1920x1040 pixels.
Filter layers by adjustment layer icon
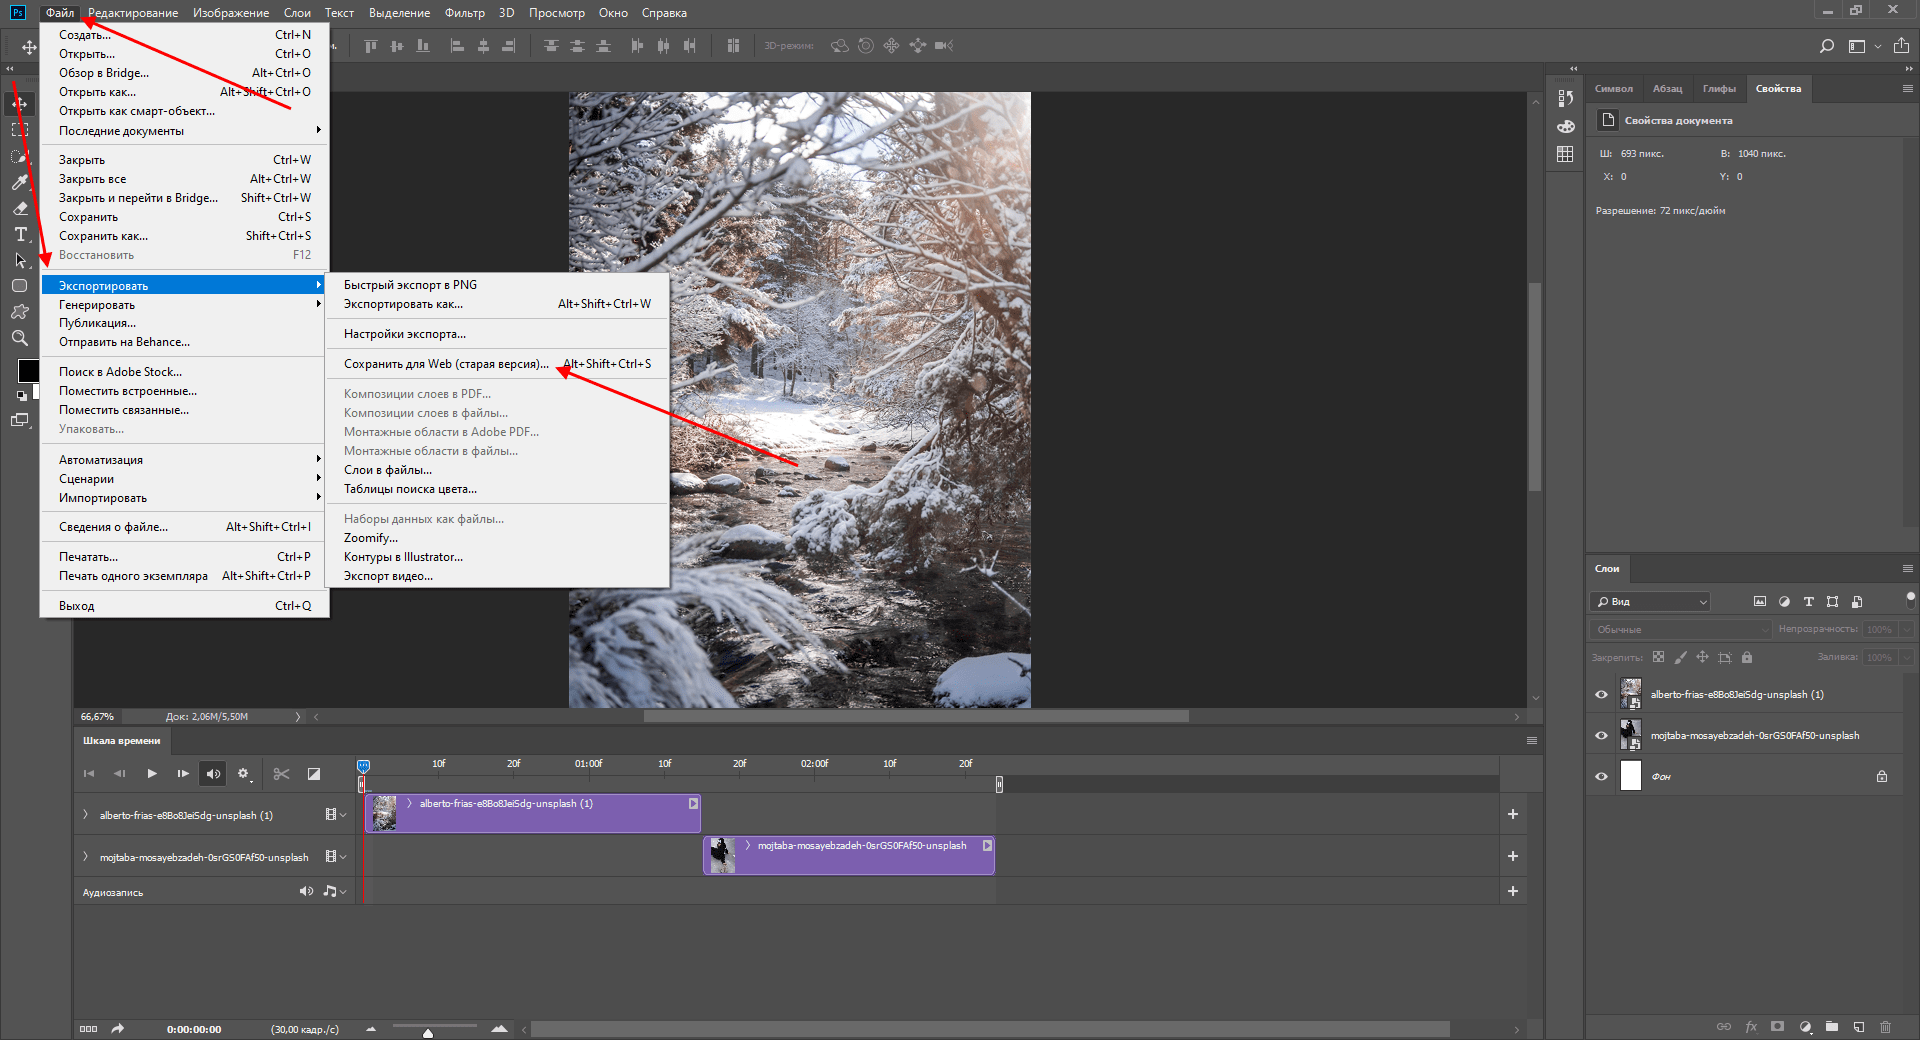(1784, 601)
